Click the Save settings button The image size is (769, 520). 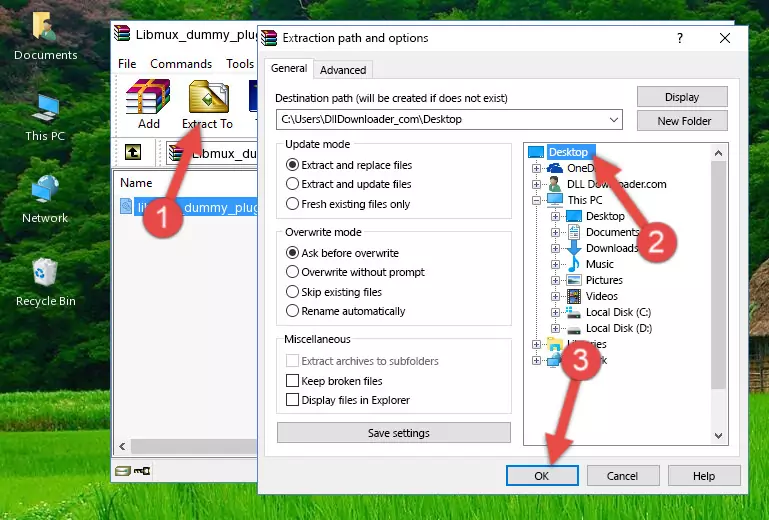point(394,433)
